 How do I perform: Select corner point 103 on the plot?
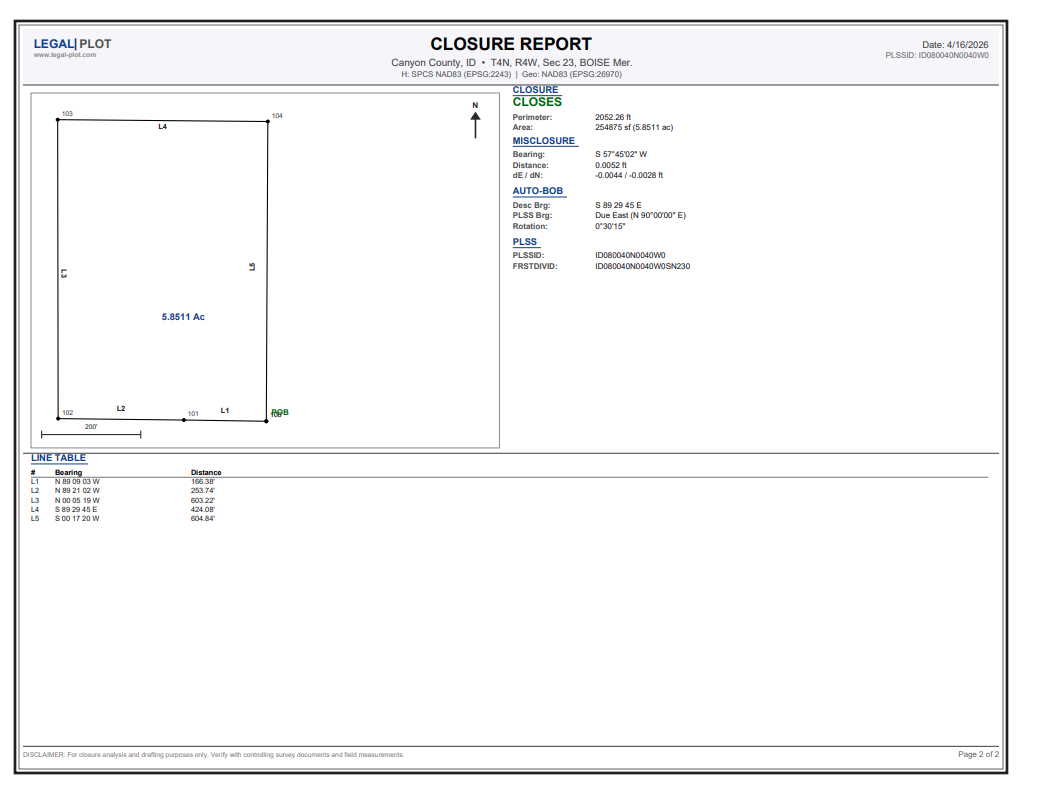point(58,119)
